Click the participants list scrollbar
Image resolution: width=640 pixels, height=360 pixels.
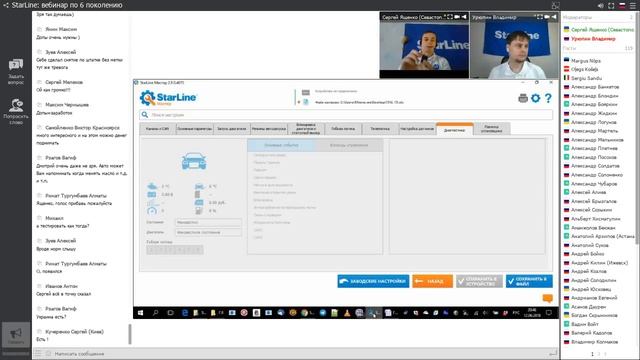637,129
